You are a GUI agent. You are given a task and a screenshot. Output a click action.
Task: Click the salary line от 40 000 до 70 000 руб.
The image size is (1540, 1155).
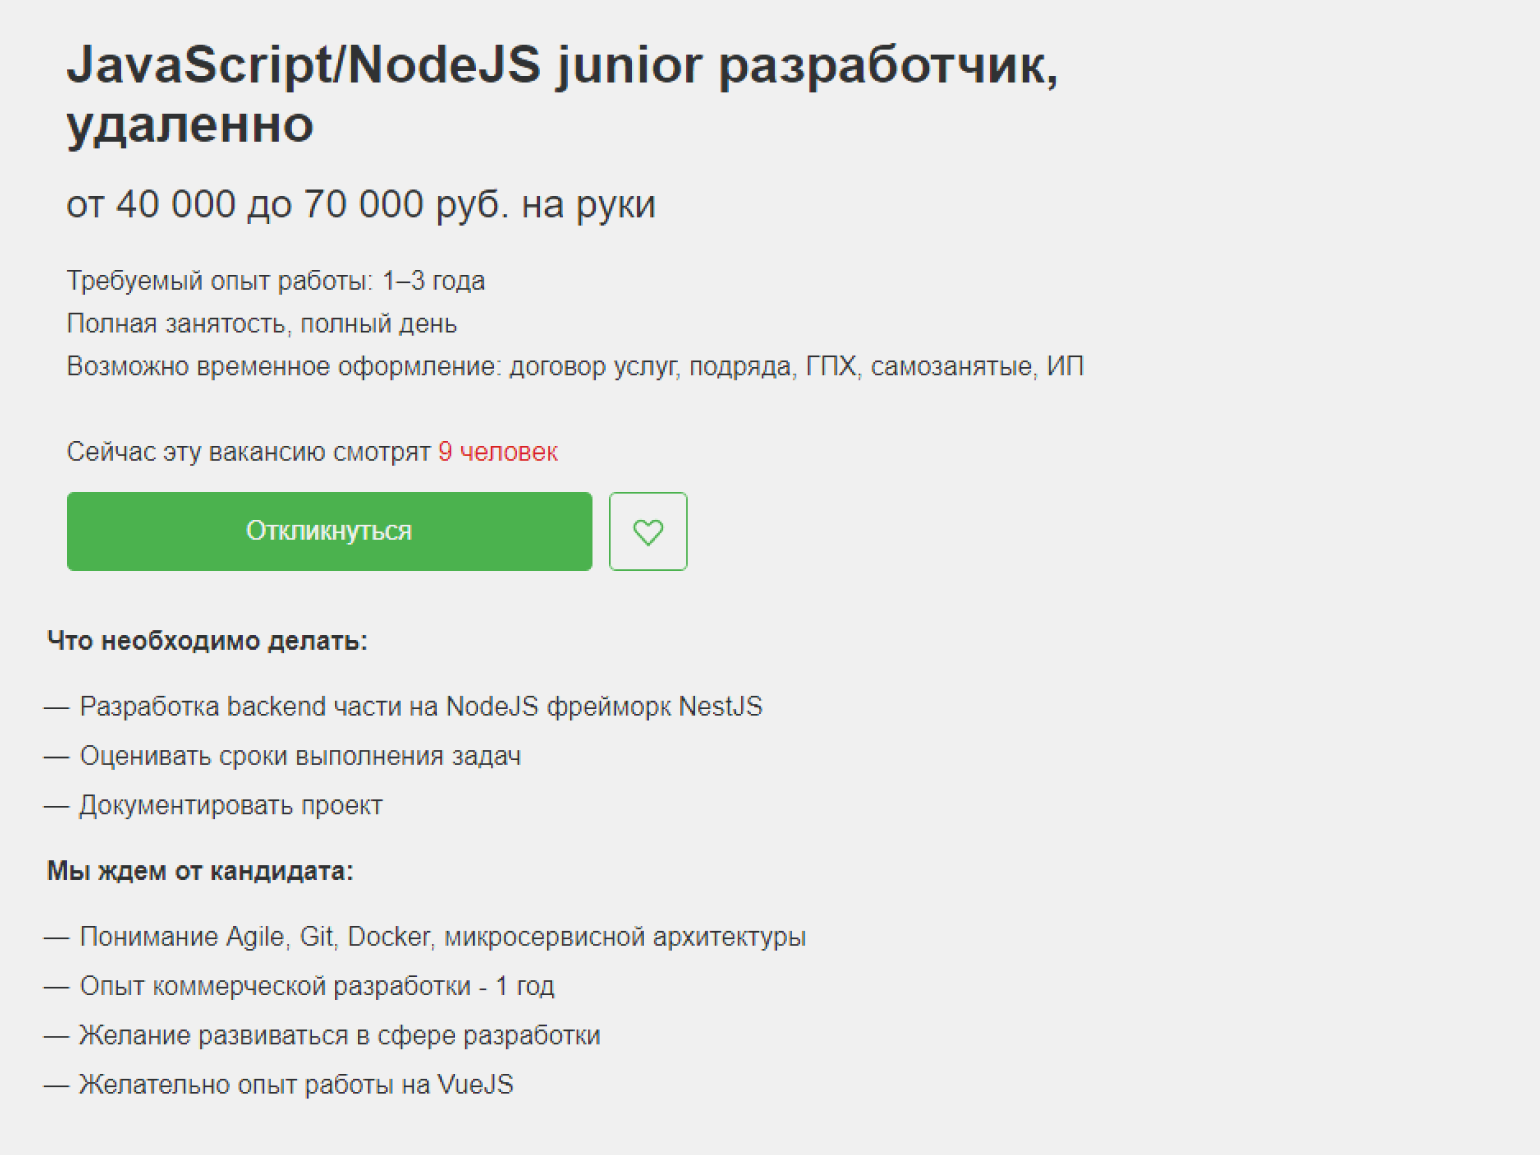(x=361, y=204)
